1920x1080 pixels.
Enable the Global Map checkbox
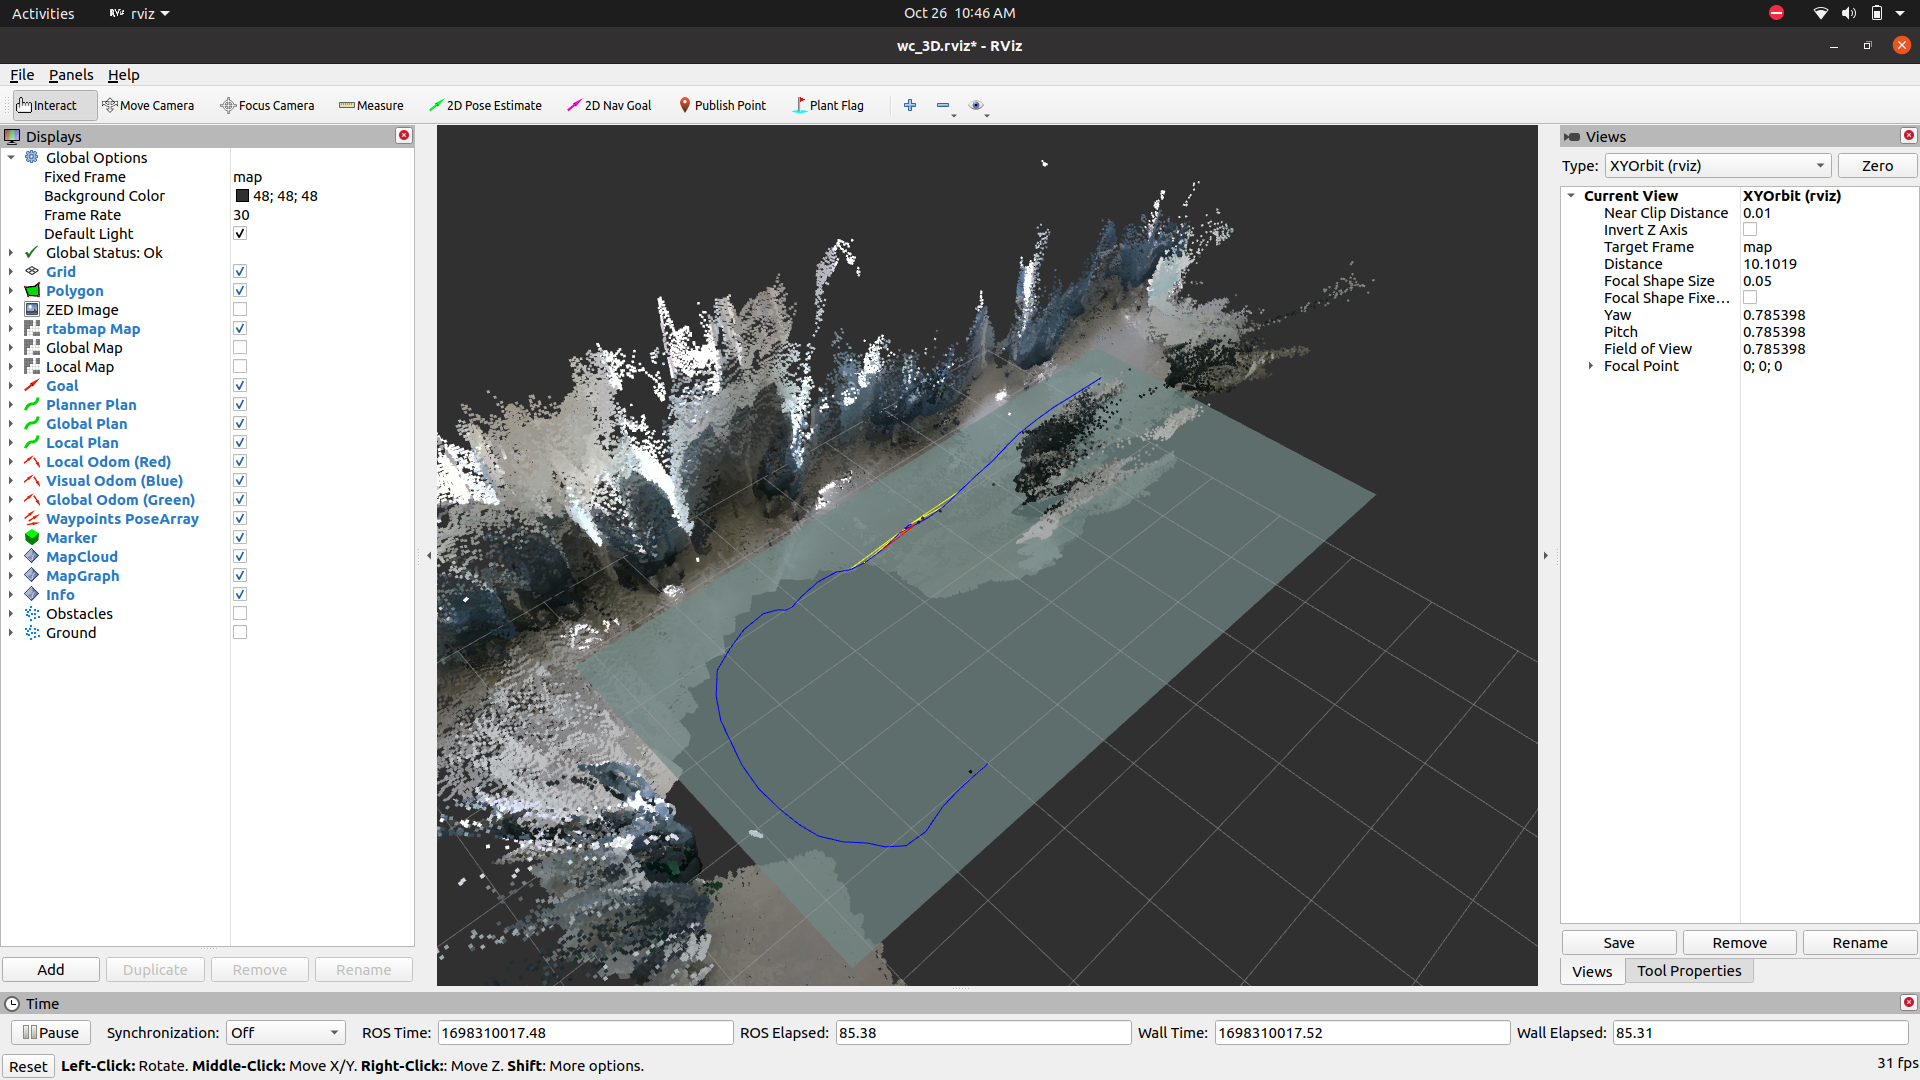coord(240,347)
